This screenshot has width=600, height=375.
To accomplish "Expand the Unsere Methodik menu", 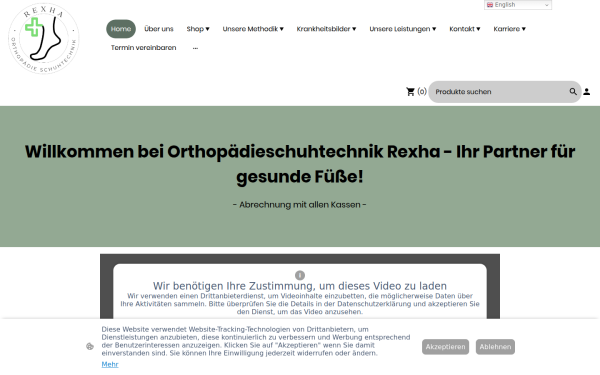I will [x=253, y=29].
